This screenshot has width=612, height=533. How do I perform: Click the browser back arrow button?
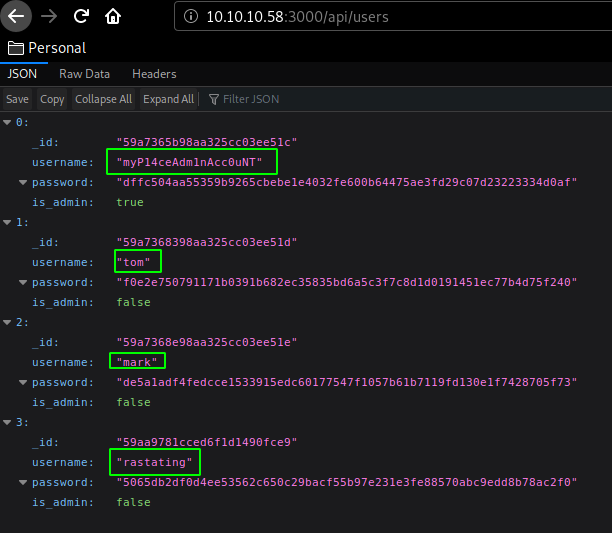tap(17, 17)
